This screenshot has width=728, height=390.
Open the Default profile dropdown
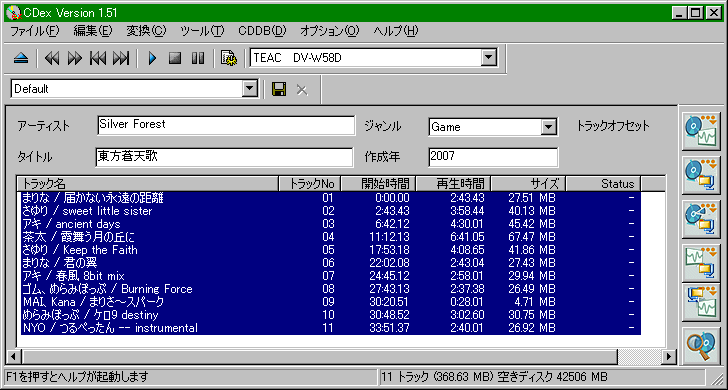coord(250,89)
